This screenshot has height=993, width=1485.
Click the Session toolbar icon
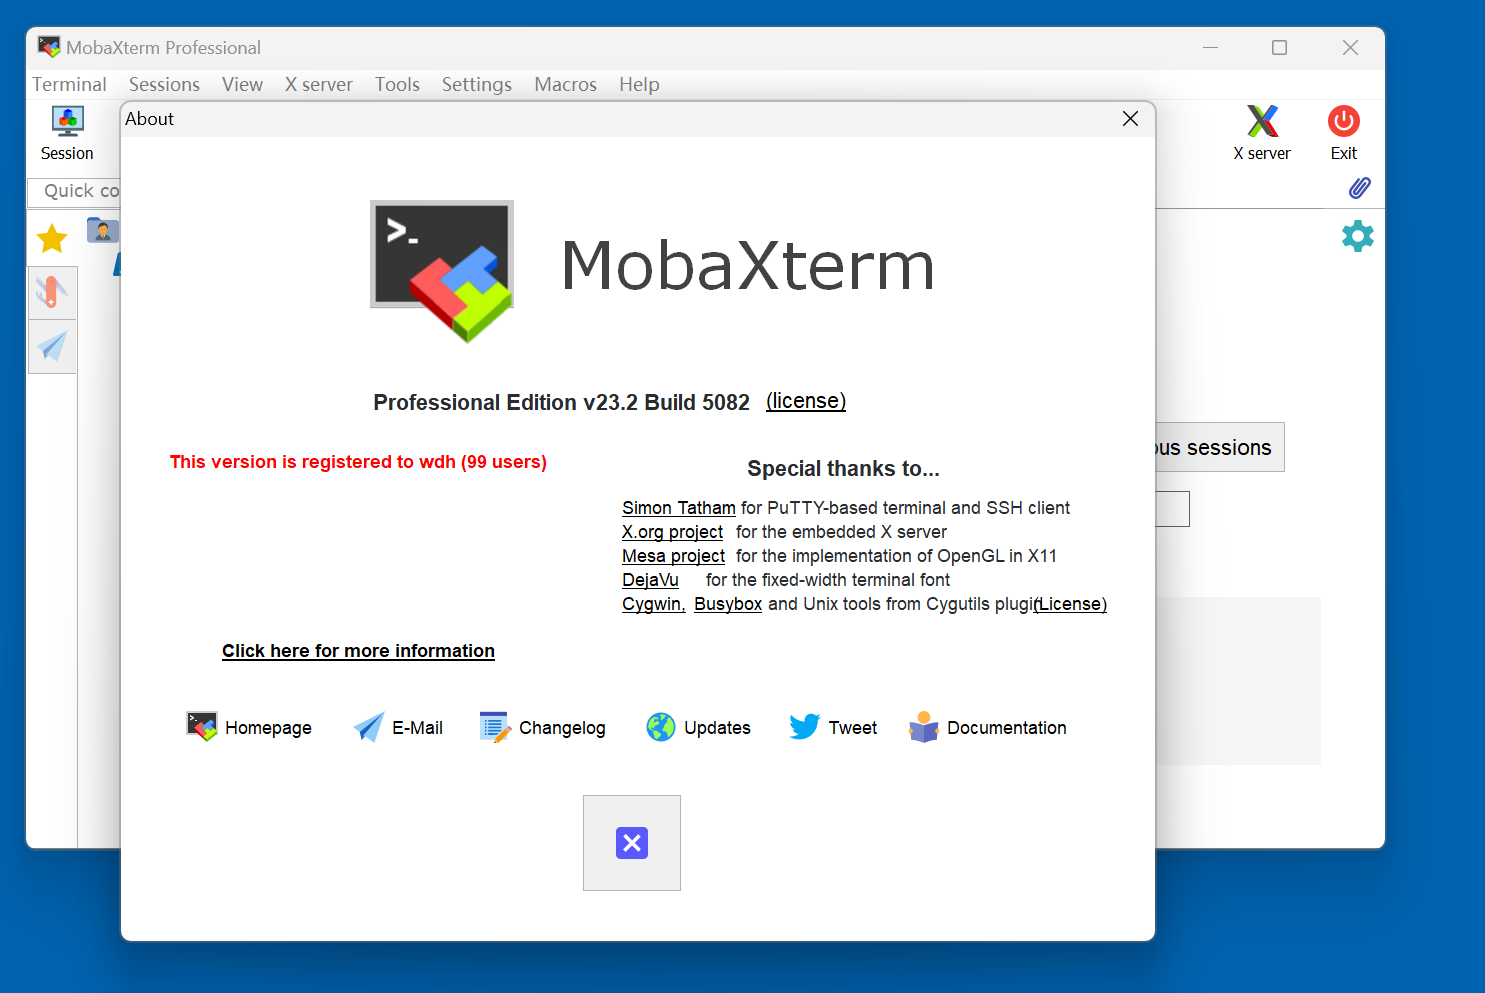pyautogui.click(x=67, y=133)
